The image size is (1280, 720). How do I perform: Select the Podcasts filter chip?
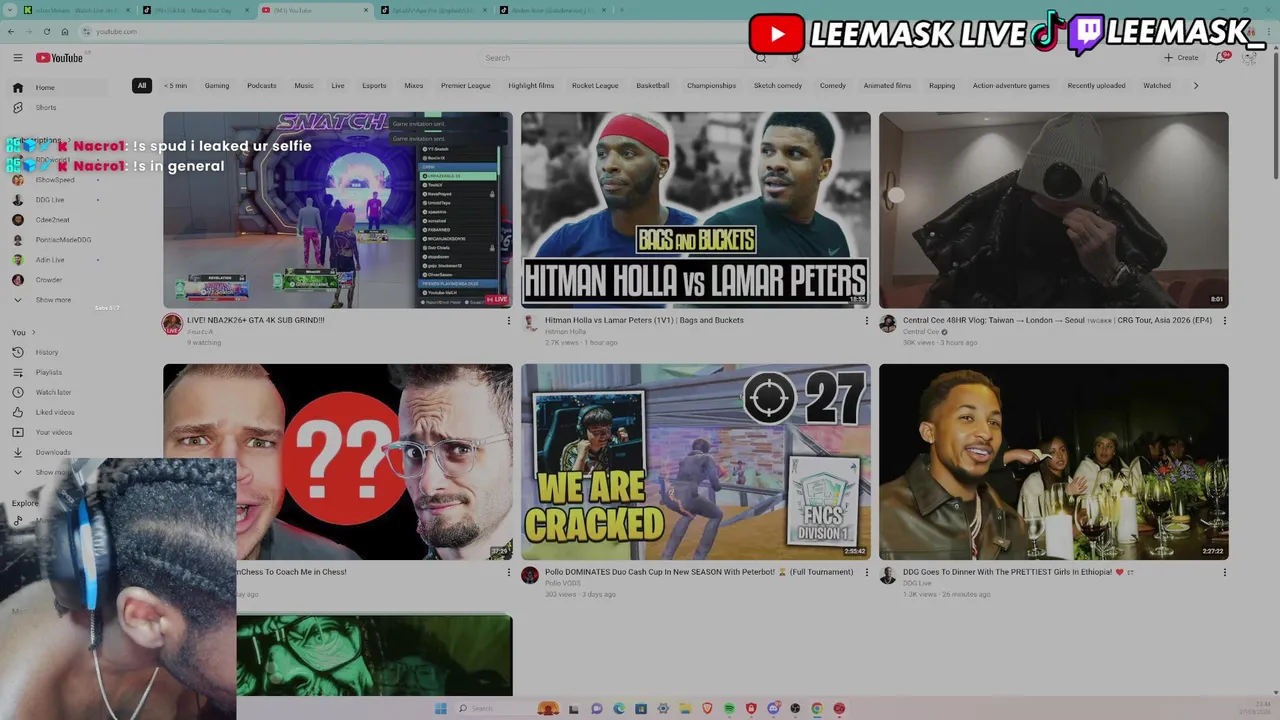[262, 86]
